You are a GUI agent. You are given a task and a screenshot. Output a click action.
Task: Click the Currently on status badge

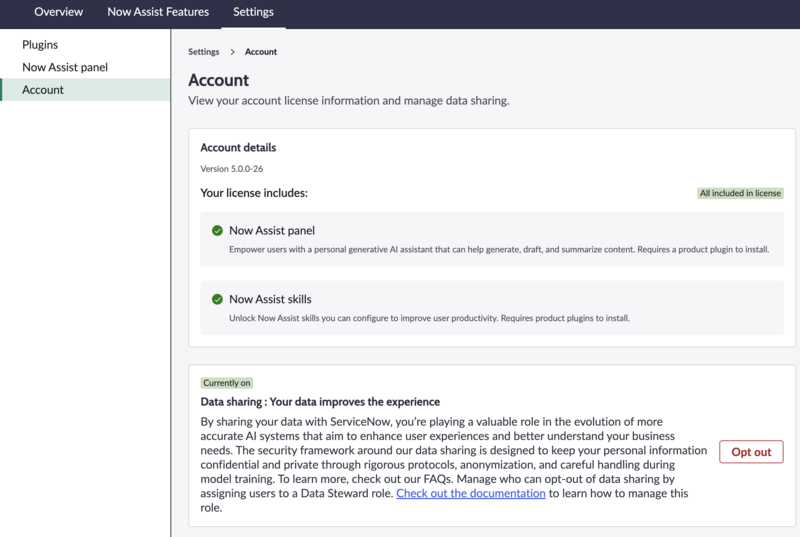[x=227, y=382]
